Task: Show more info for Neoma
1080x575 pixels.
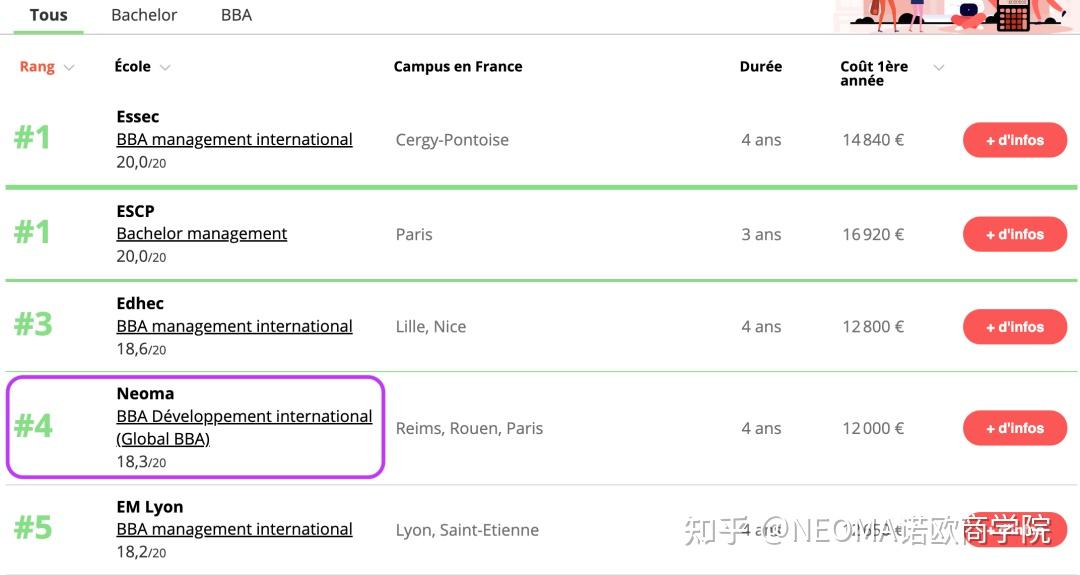Action: click(1015, 428)
